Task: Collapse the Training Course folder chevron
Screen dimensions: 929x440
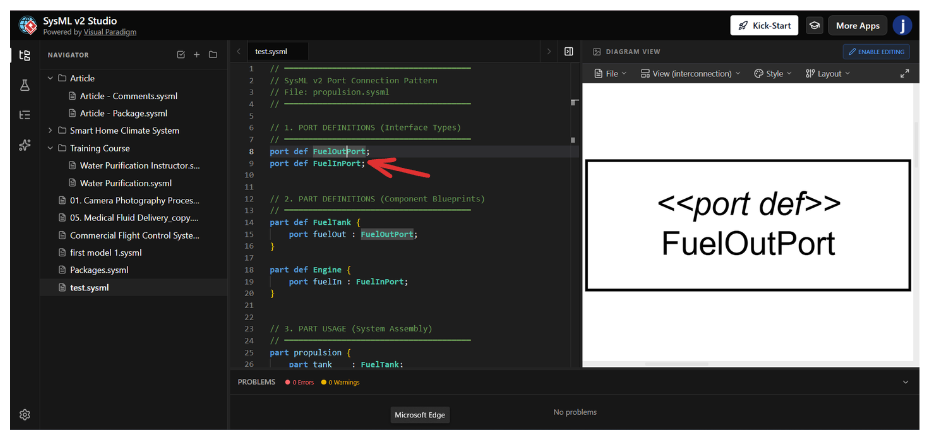Action: coord(50,148)
